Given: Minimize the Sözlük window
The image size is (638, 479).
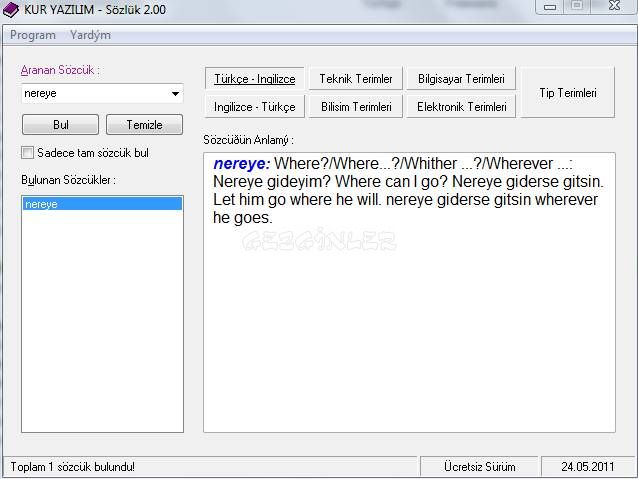Looking at the screenshot, I should (x=550, y=7).
